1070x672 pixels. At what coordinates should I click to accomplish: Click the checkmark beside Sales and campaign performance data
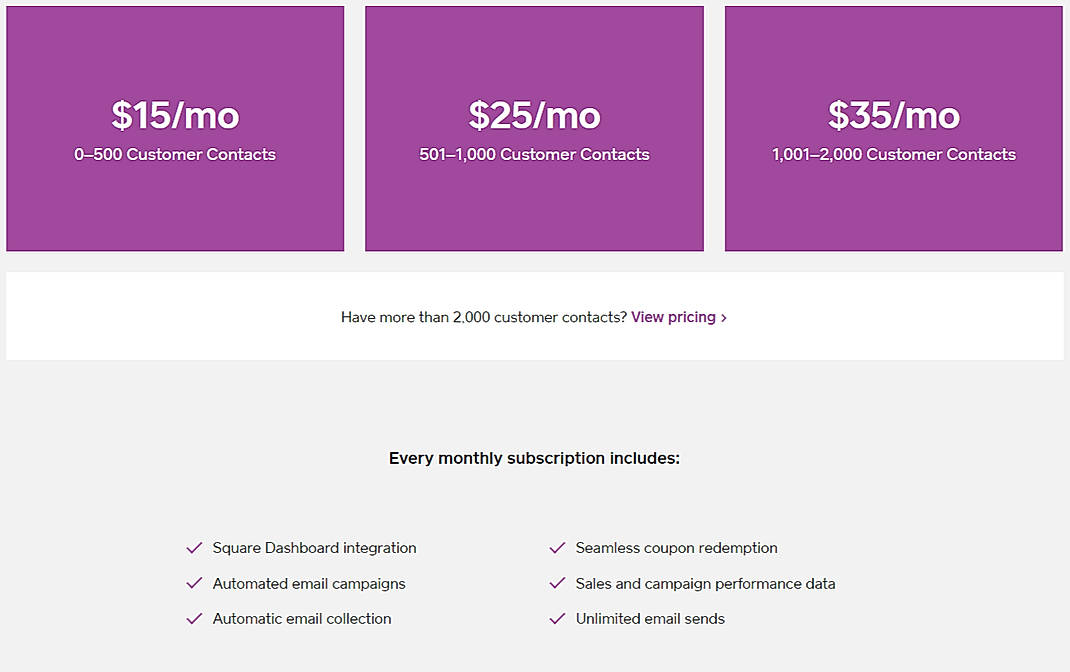pos(556,583)
